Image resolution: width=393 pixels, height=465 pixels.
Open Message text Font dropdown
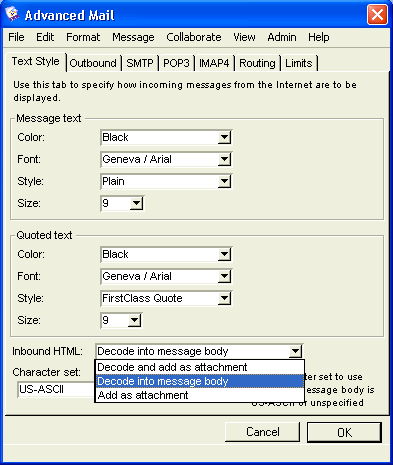pos(166,159)
